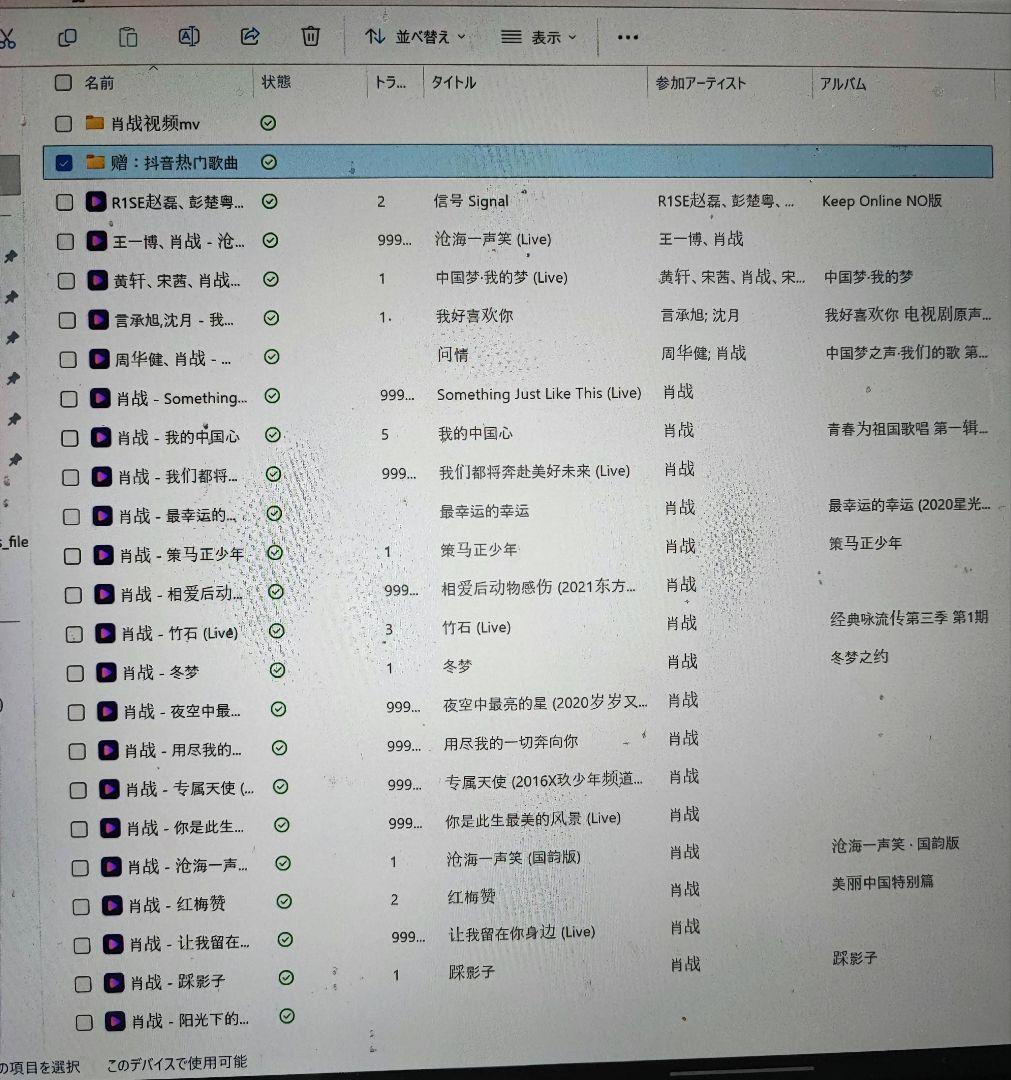Check the box beside 肖战 - 红梅赞
Screen dimensions: 1011x1080
(82, 907)
